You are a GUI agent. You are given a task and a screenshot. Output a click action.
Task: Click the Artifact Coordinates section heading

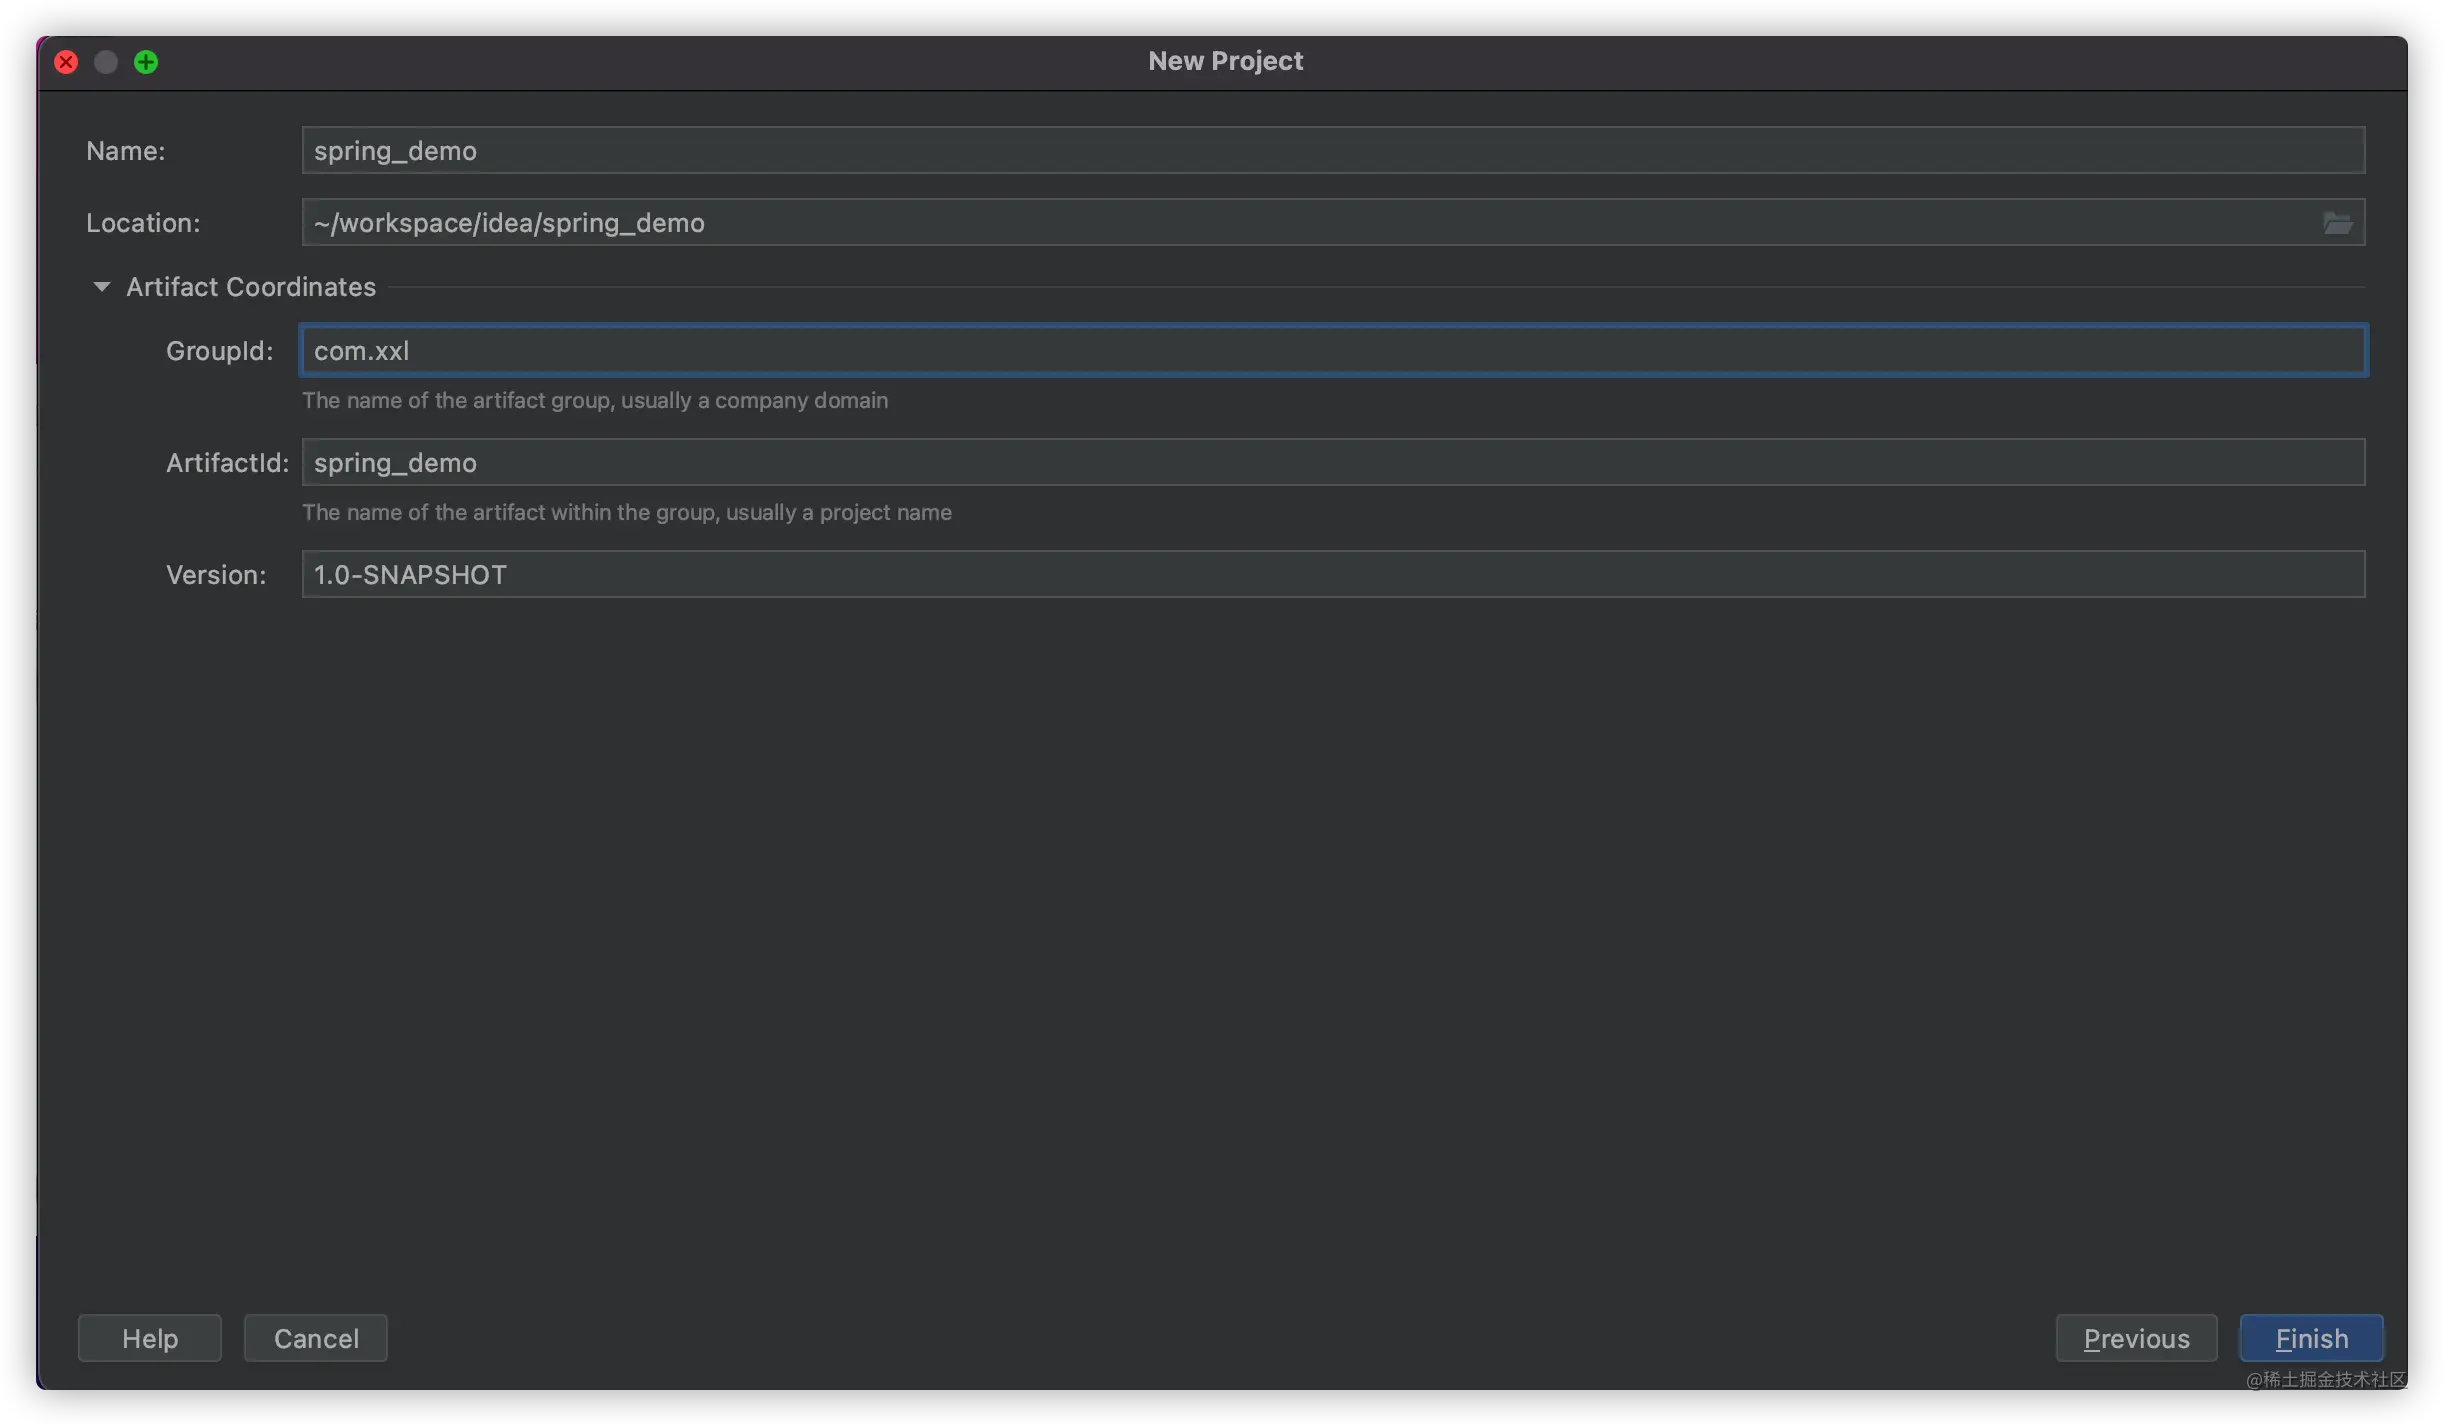point(251,287)
